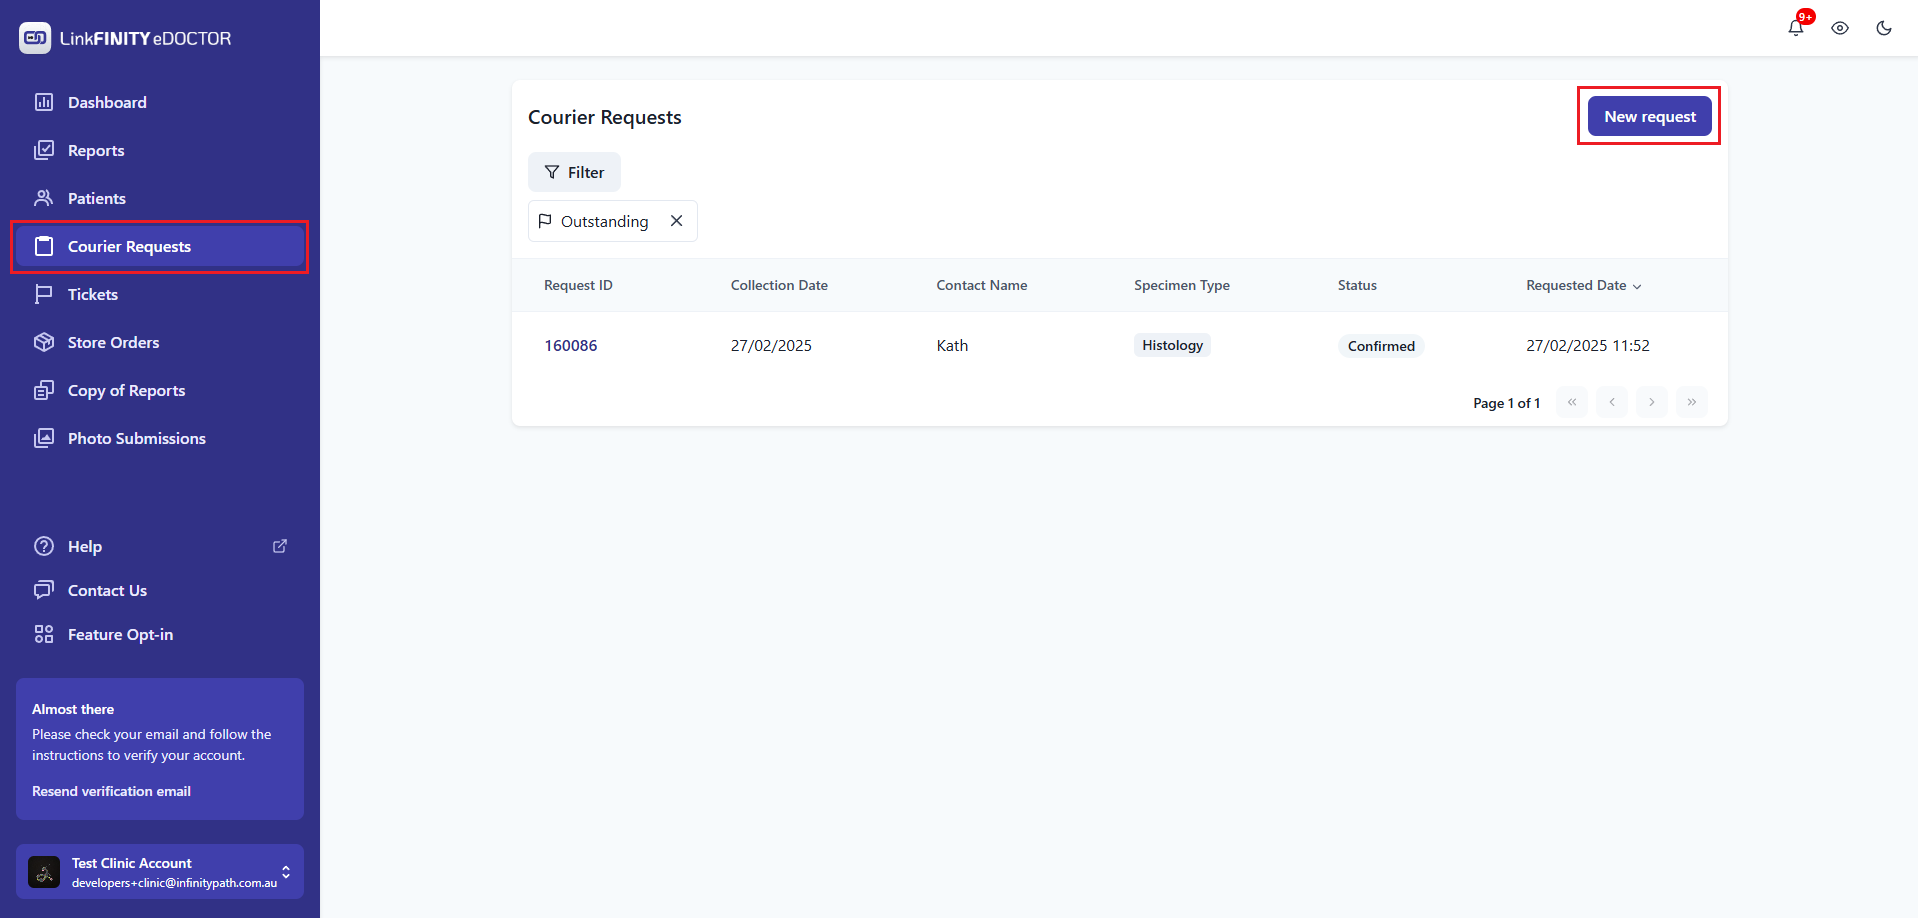Image resolution: width=1918 pixels, height=918 pixels.
Task: Click the Photo Submissions icon
Action: [44, 438]
